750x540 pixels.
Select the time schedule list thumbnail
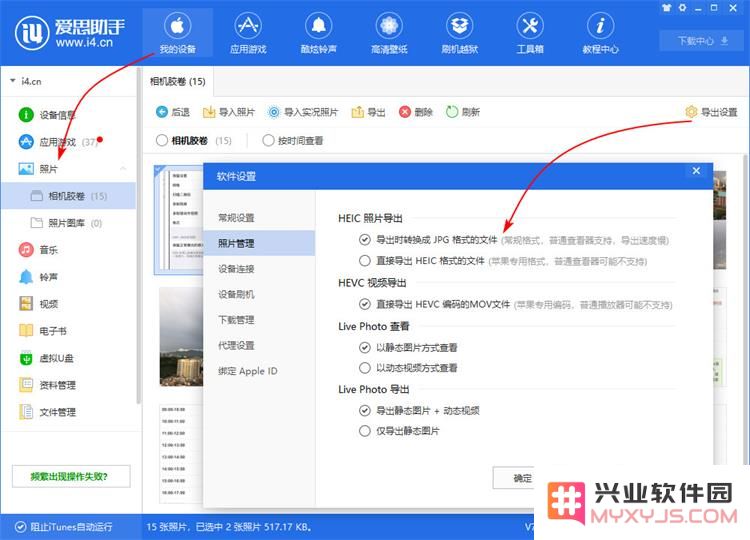181,453
